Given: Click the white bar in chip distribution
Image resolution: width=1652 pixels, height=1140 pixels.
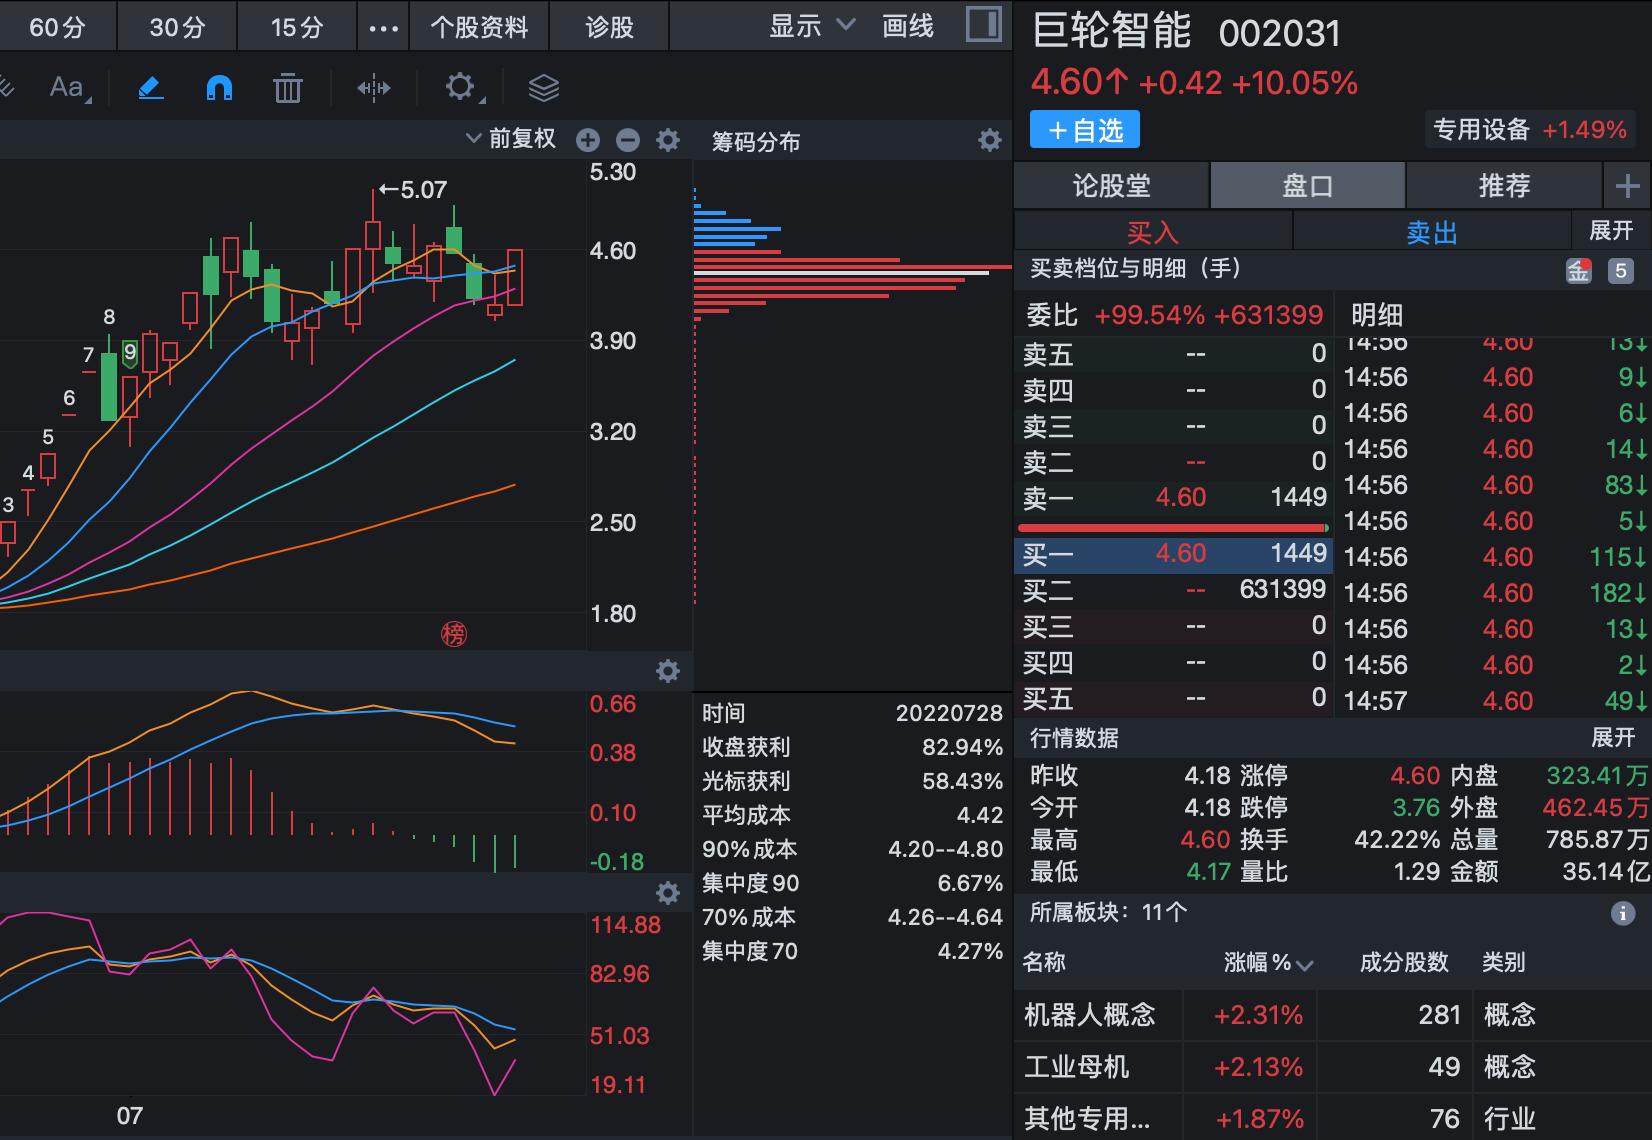Looking at the screenshot, I should [840, 273].
